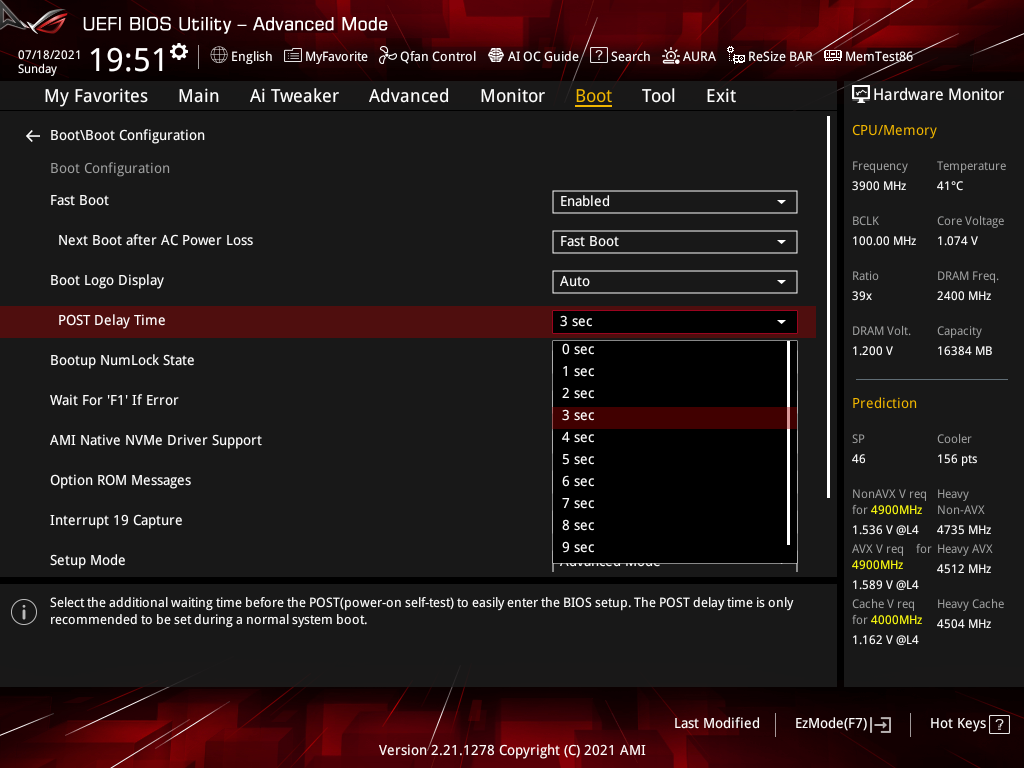Open the AURA lighting settings

tap(689, 56)
